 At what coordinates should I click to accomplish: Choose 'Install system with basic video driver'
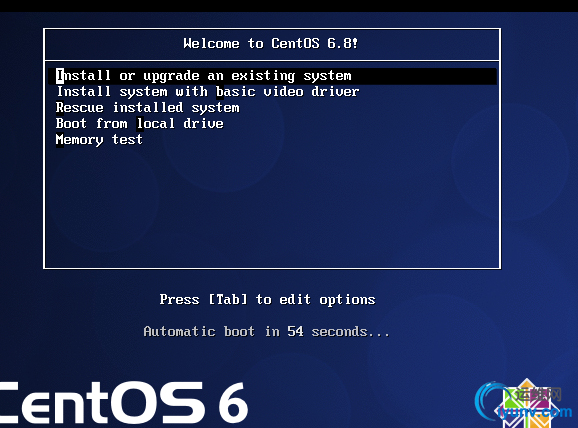coord(208,92)
